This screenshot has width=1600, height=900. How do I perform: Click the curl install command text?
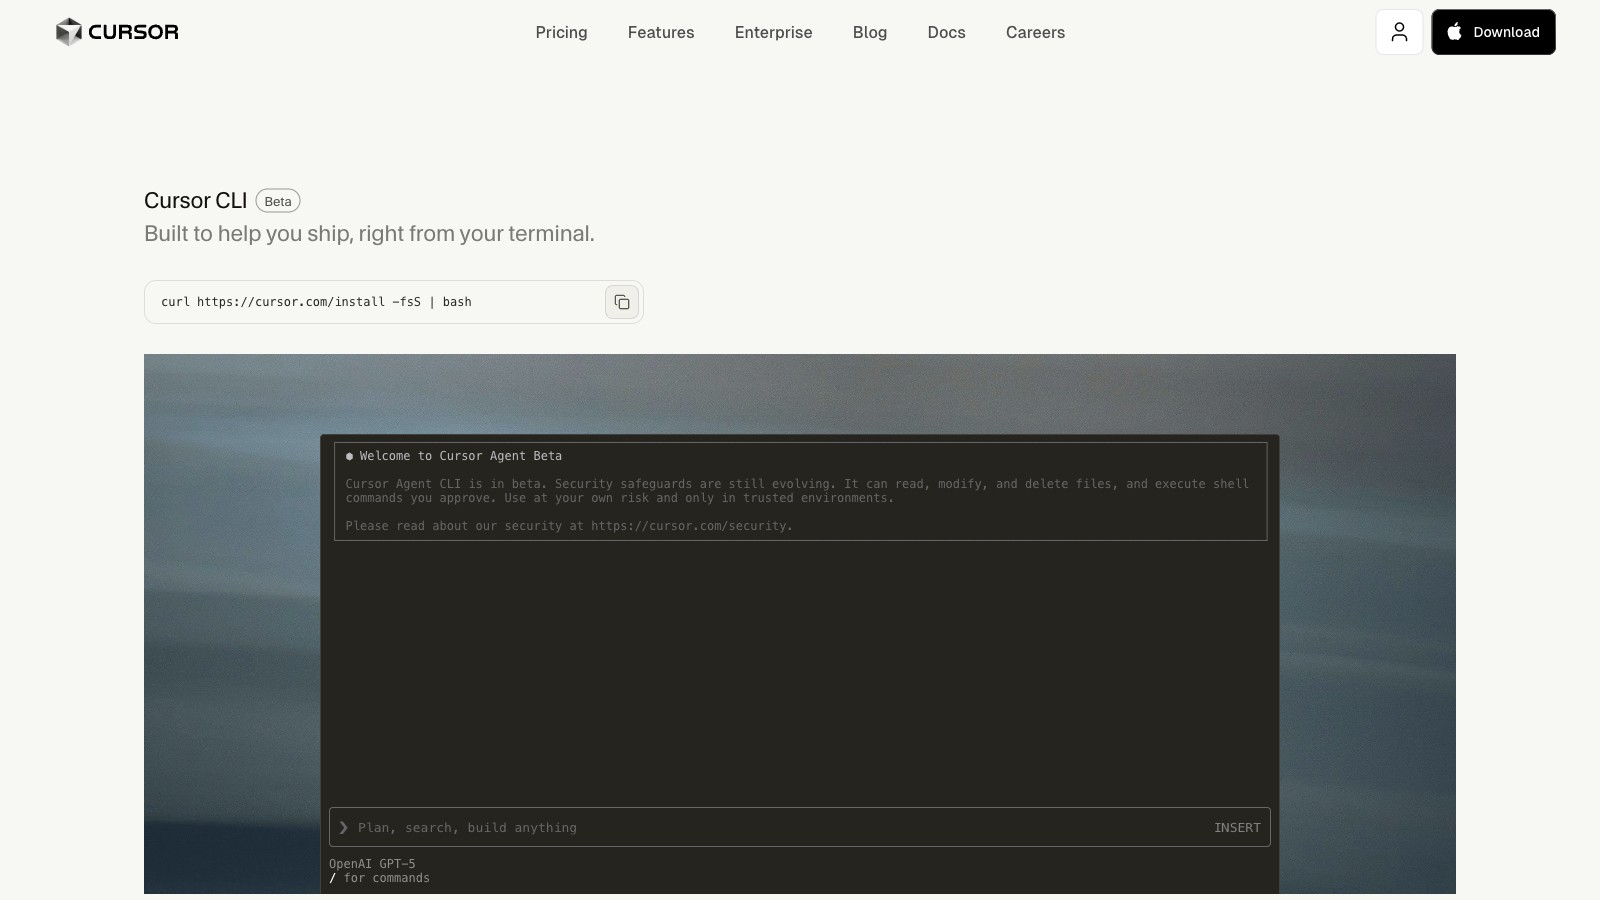[316, 302]
